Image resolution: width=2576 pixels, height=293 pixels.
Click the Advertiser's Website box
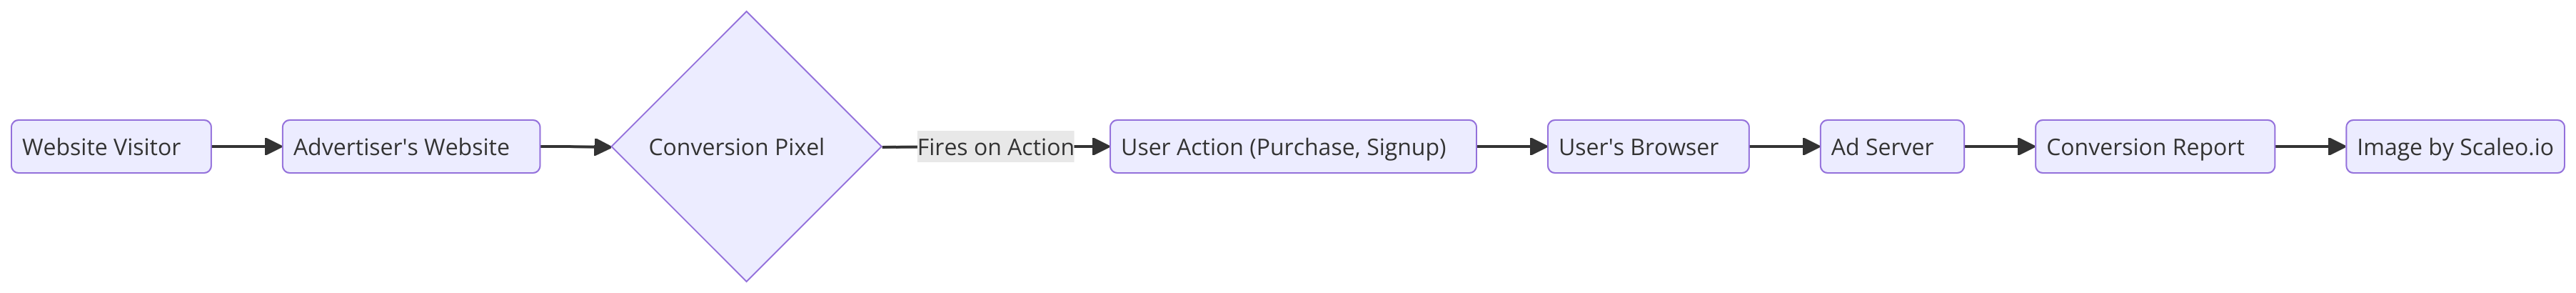click(411, 147)
